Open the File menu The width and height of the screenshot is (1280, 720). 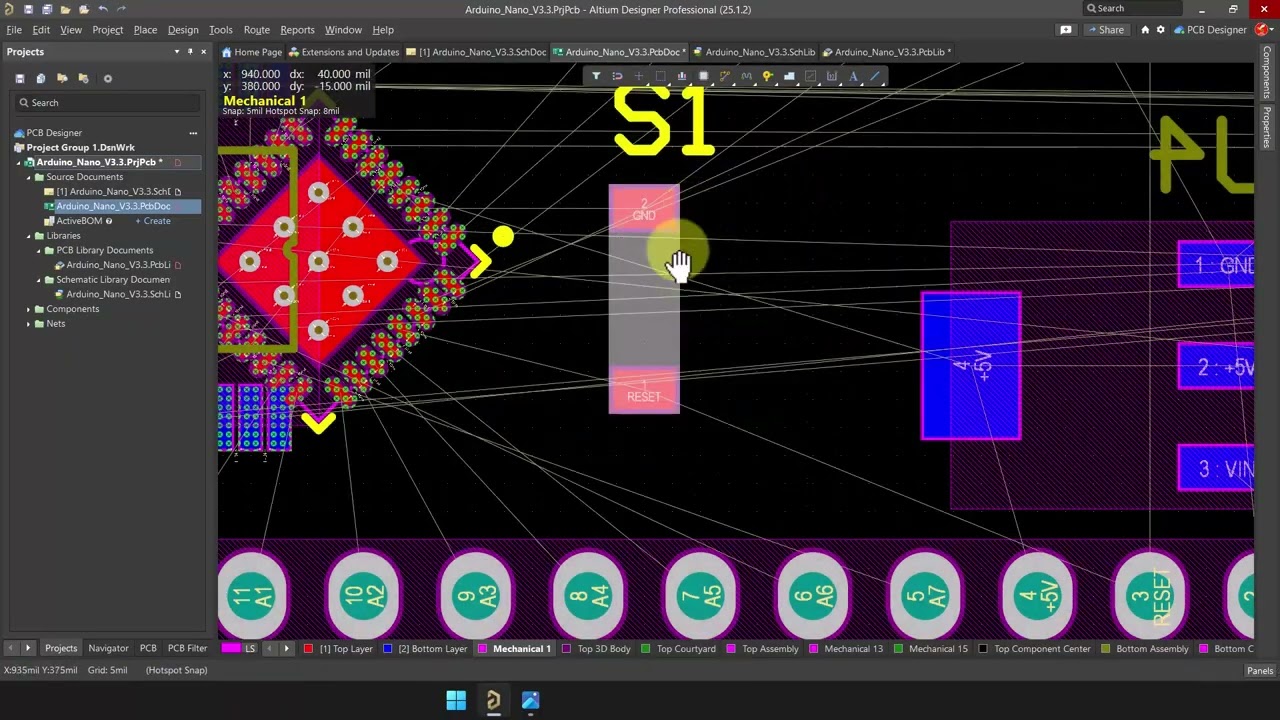[x=14, y=30]
